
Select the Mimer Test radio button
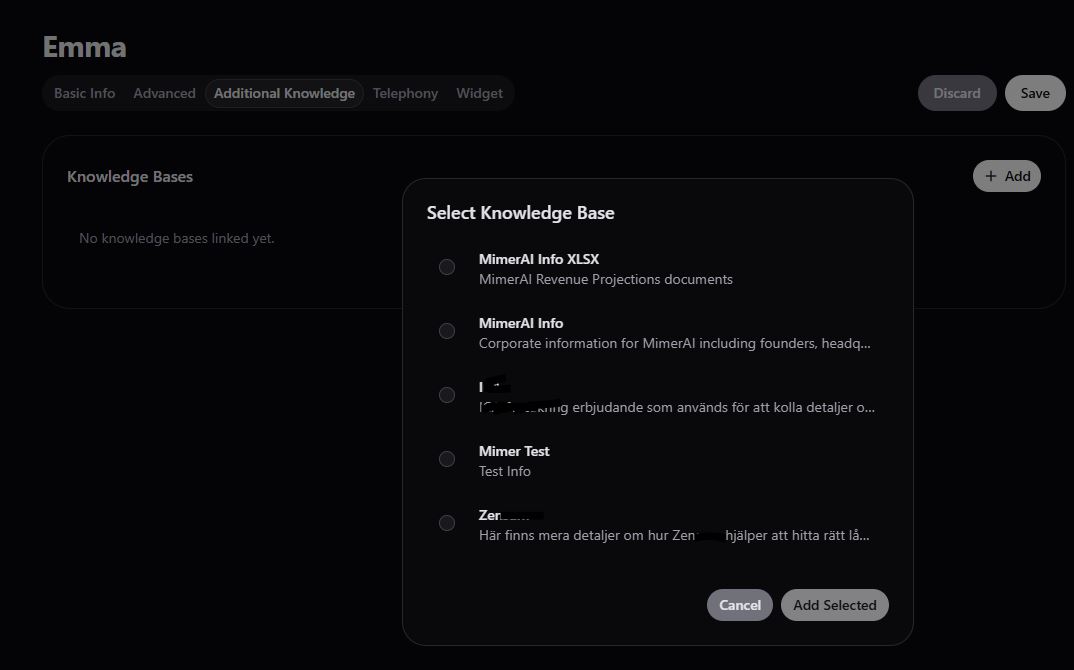pyautogui.click(x=447, y=459)
